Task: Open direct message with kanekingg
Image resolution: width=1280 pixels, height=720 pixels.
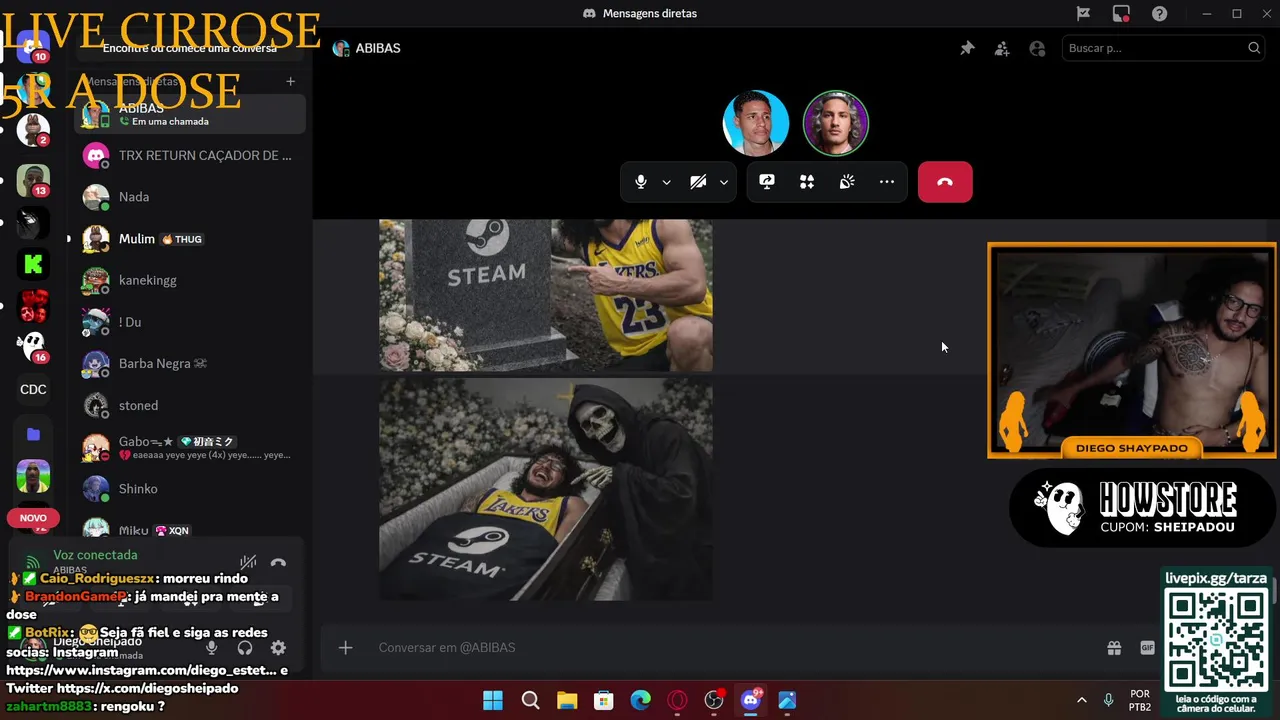Action: point(190,280)
